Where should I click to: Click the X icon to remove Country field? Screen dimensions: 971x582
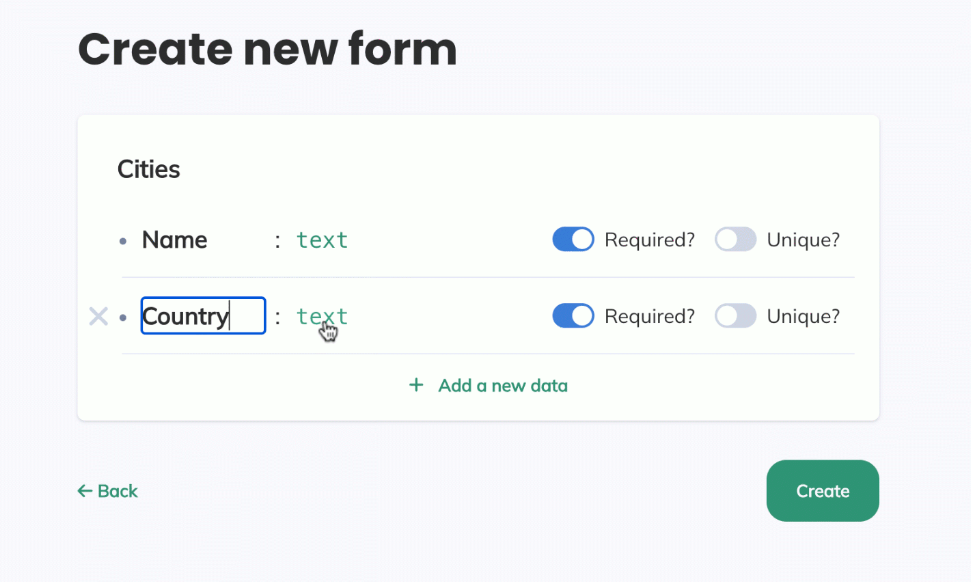(x=98, y=317)
